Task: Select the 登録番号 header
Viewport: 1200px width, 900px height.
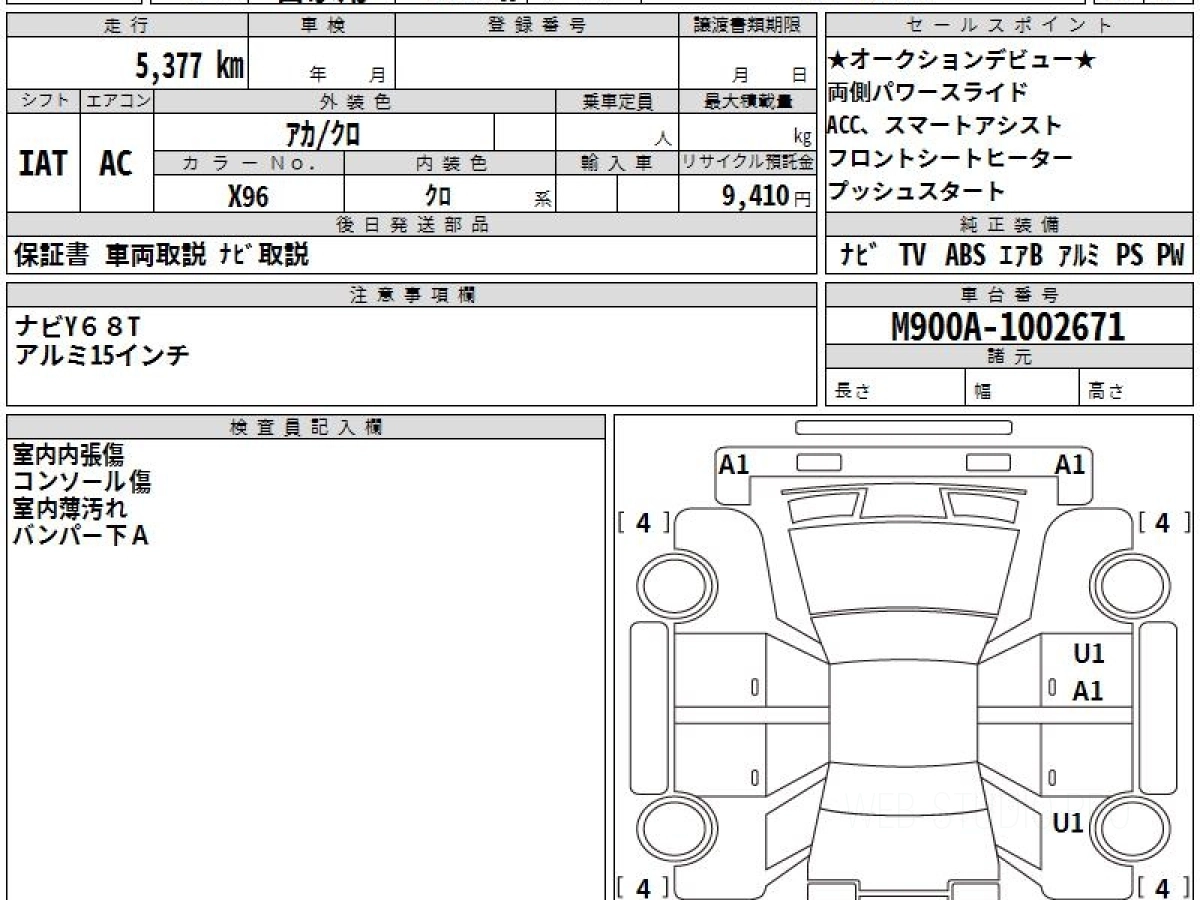Action: pos(537,26)
